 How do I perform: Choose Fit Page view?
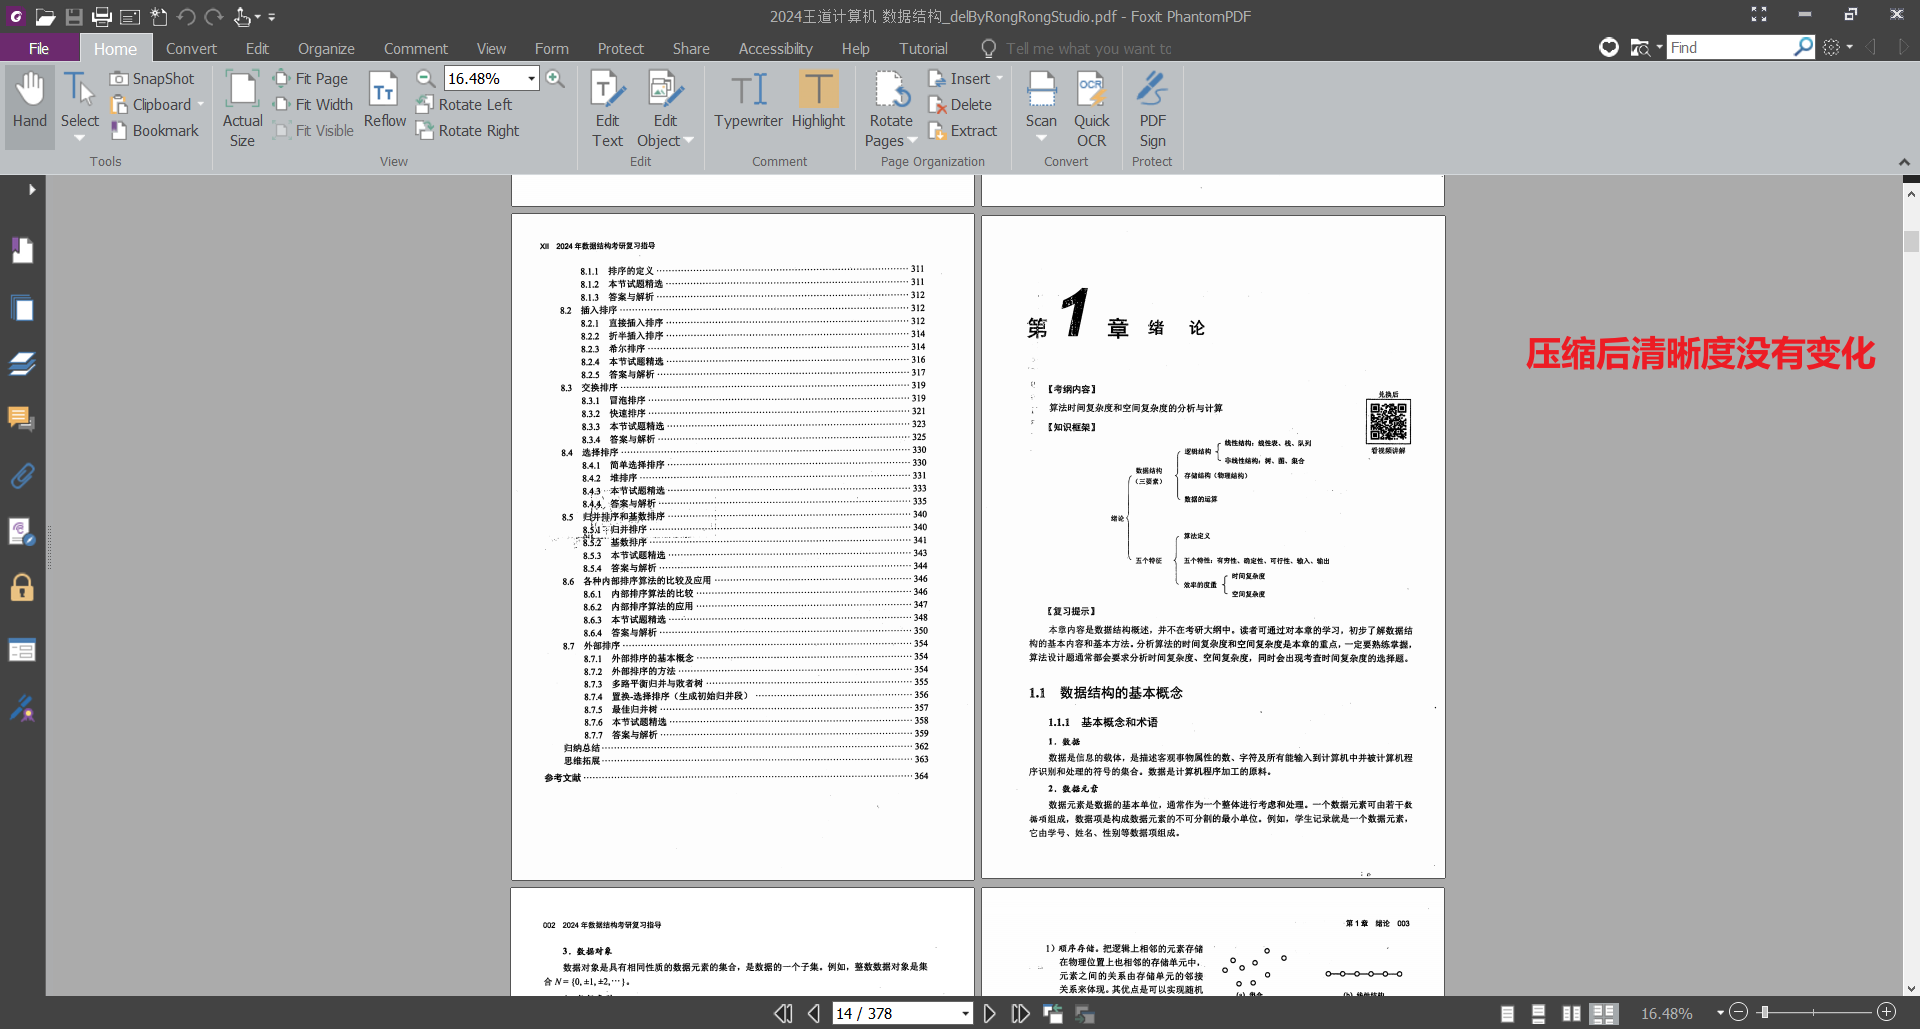[311, 79]
